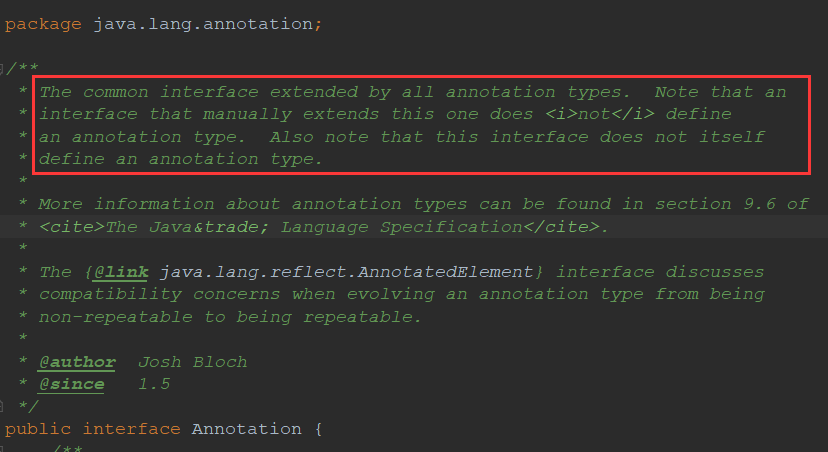The height and width of the screenshot is (452, 828).
Task: Click the @author Javadoc tag
Action: click(77, 362)
